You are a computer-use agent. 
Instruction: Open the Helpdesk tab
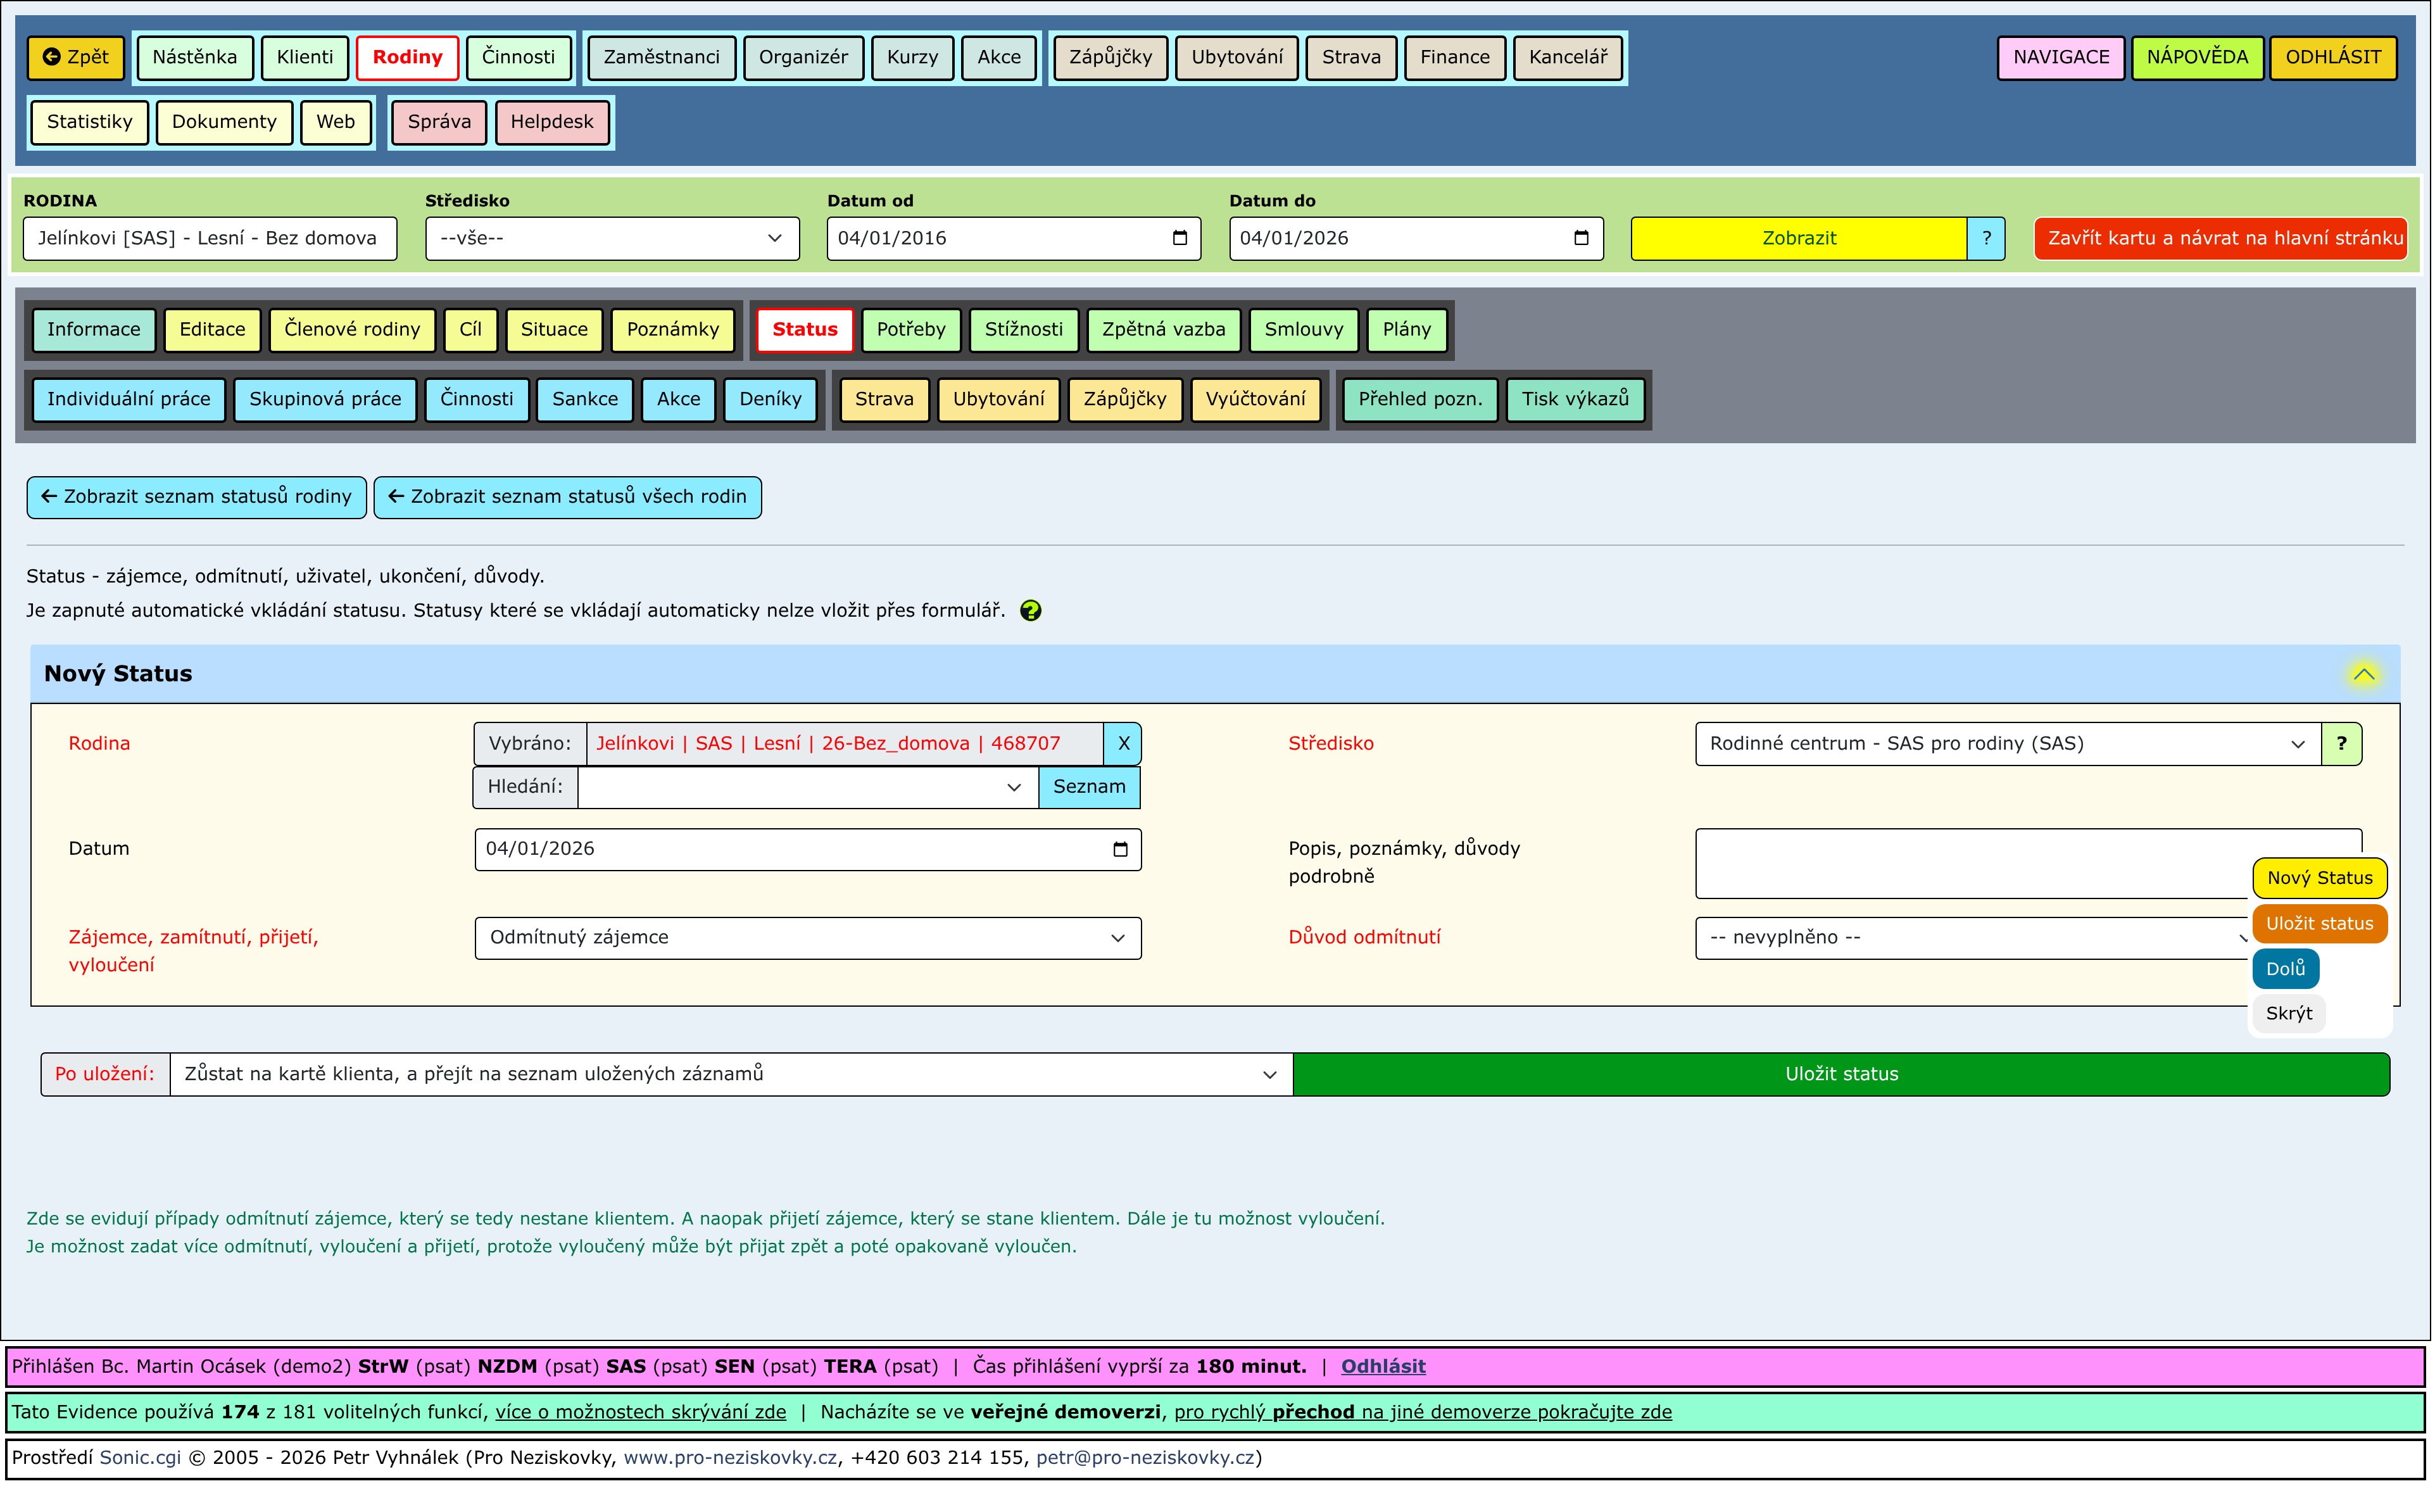pos(552,122)
